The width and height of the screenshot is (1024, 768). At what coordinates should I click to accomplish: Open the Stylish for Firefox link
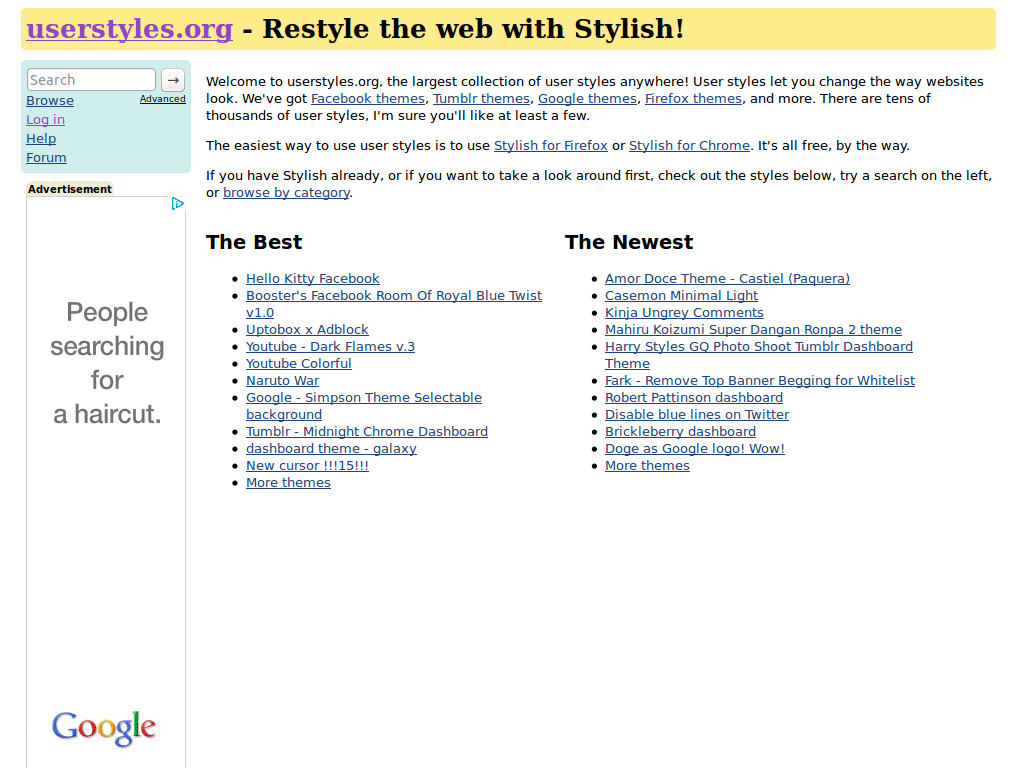[551, 146]
